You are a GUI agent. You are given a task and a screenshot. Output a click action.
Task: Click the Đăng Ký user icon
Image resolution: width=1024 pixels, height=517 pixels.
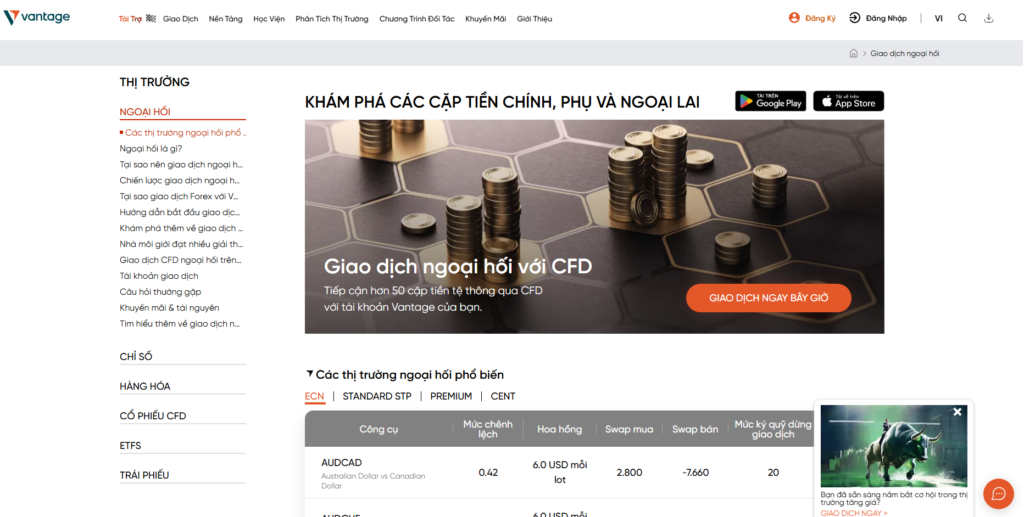click(794, 18)
